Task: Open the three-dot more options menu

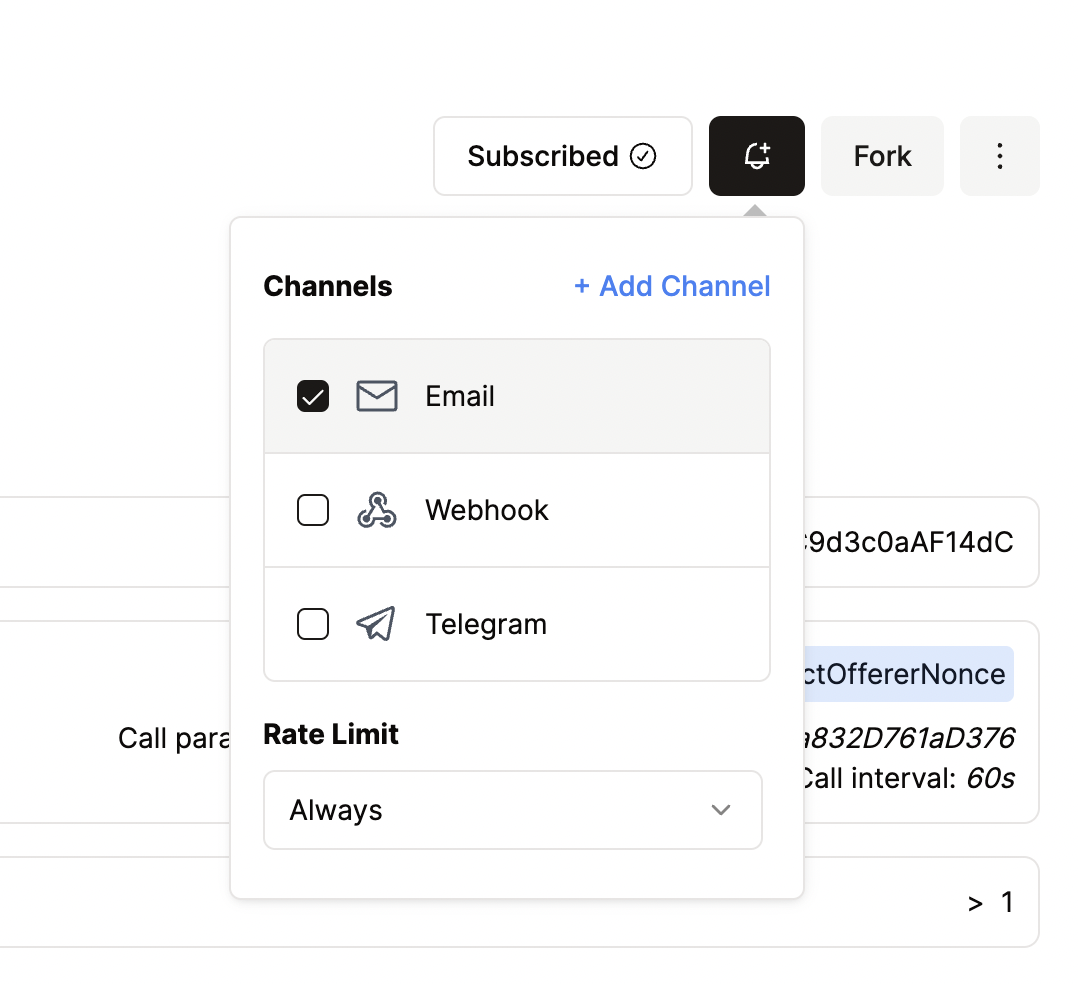Action: click(999, 156)
